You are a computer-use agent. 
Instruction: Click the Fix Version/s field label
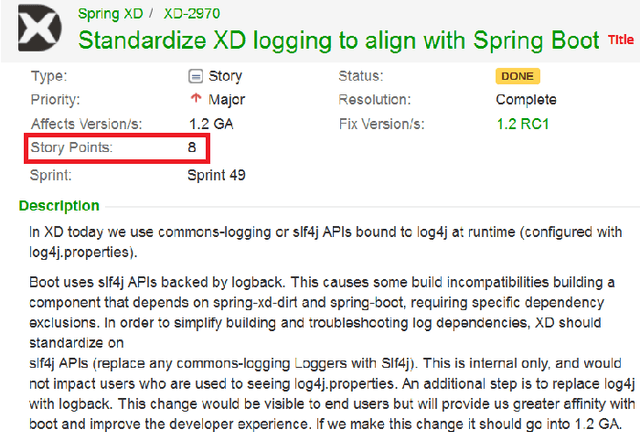tap(381, 124)
